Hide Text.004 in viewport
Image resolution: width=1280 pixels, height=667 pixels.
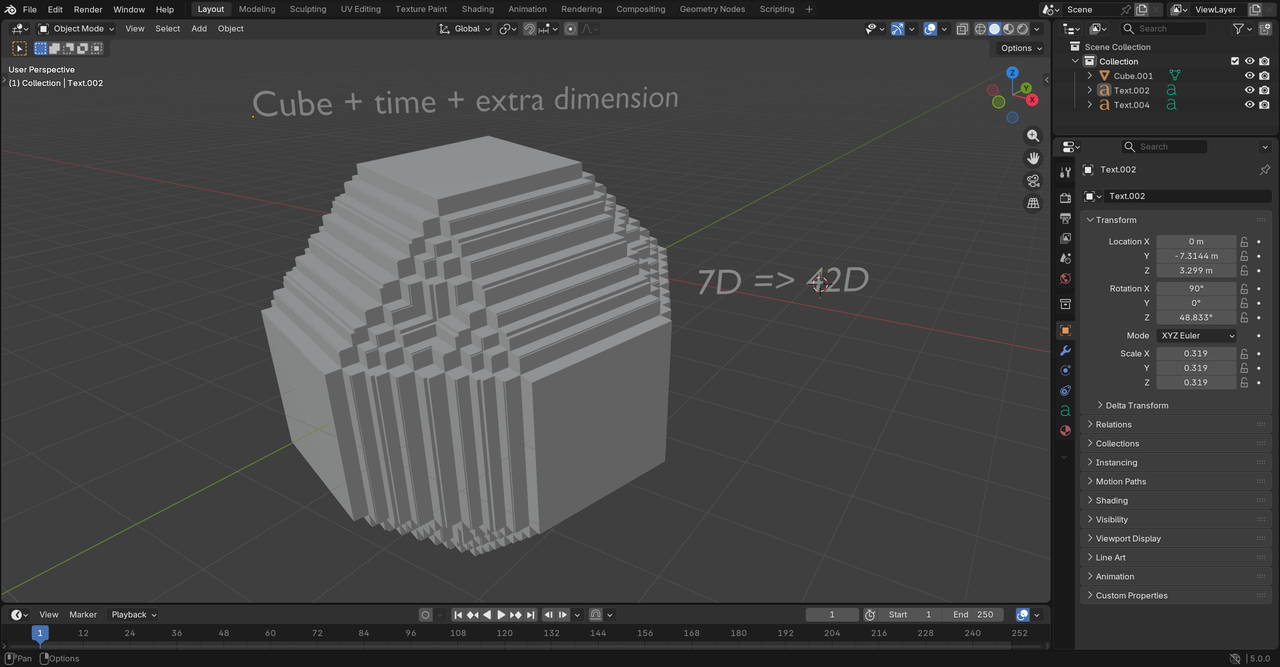click(1249, 105)
